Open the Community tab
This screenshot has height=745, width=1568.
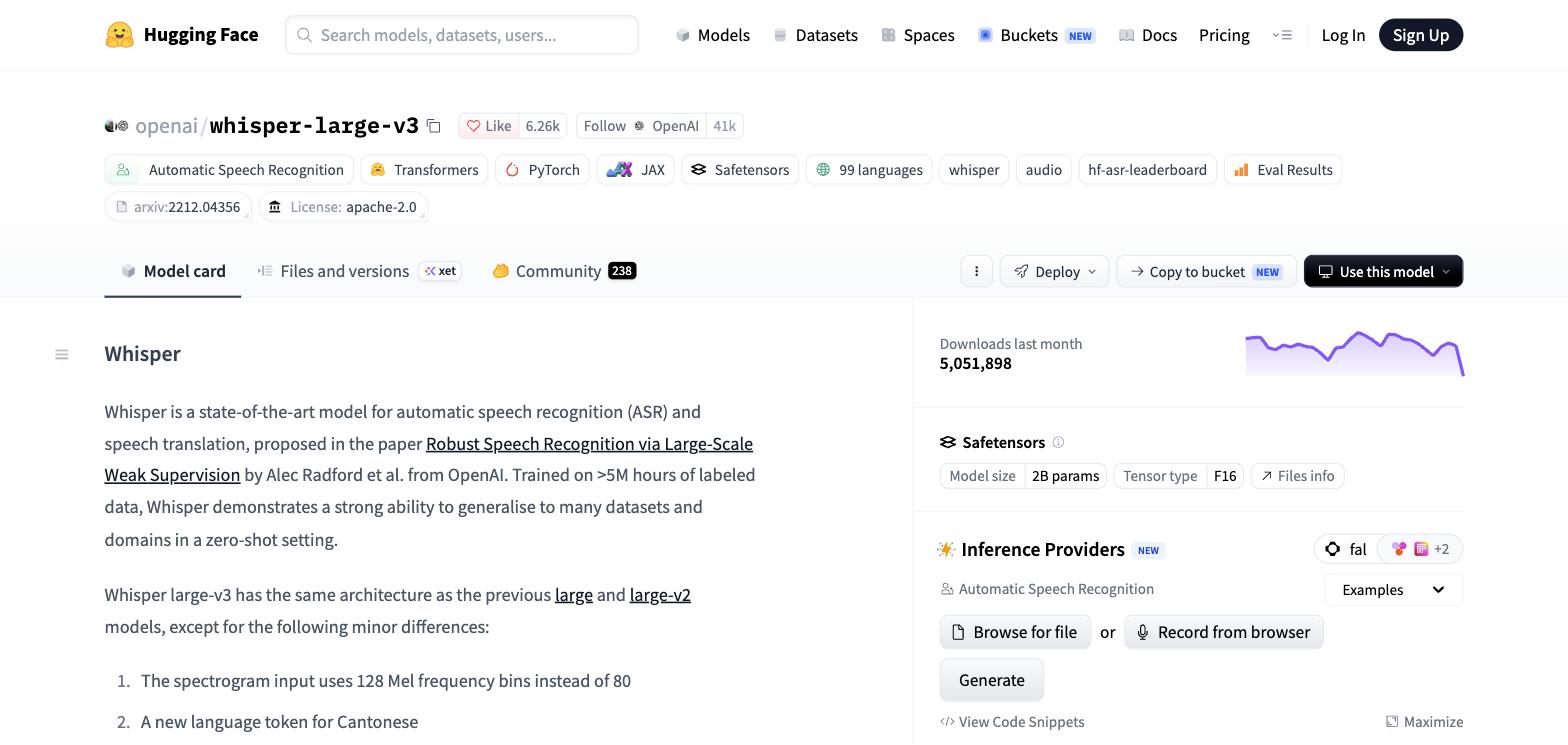click(564, 271)
